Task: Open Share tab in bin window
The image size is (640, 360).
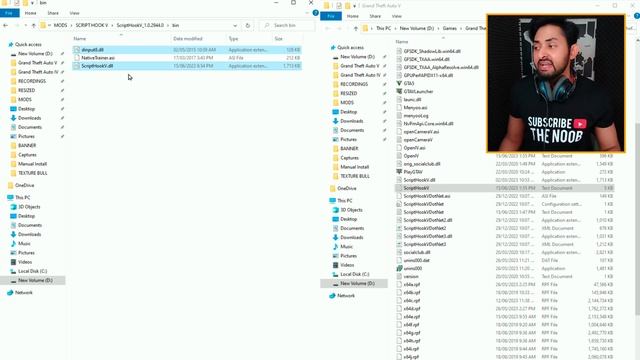Action: 53,13
